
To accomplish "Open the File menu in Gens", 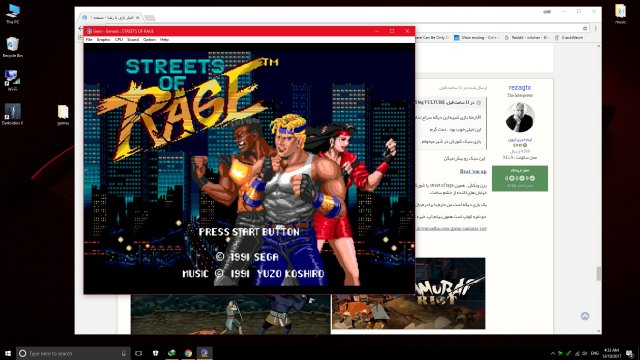I will tap(89, 40).
